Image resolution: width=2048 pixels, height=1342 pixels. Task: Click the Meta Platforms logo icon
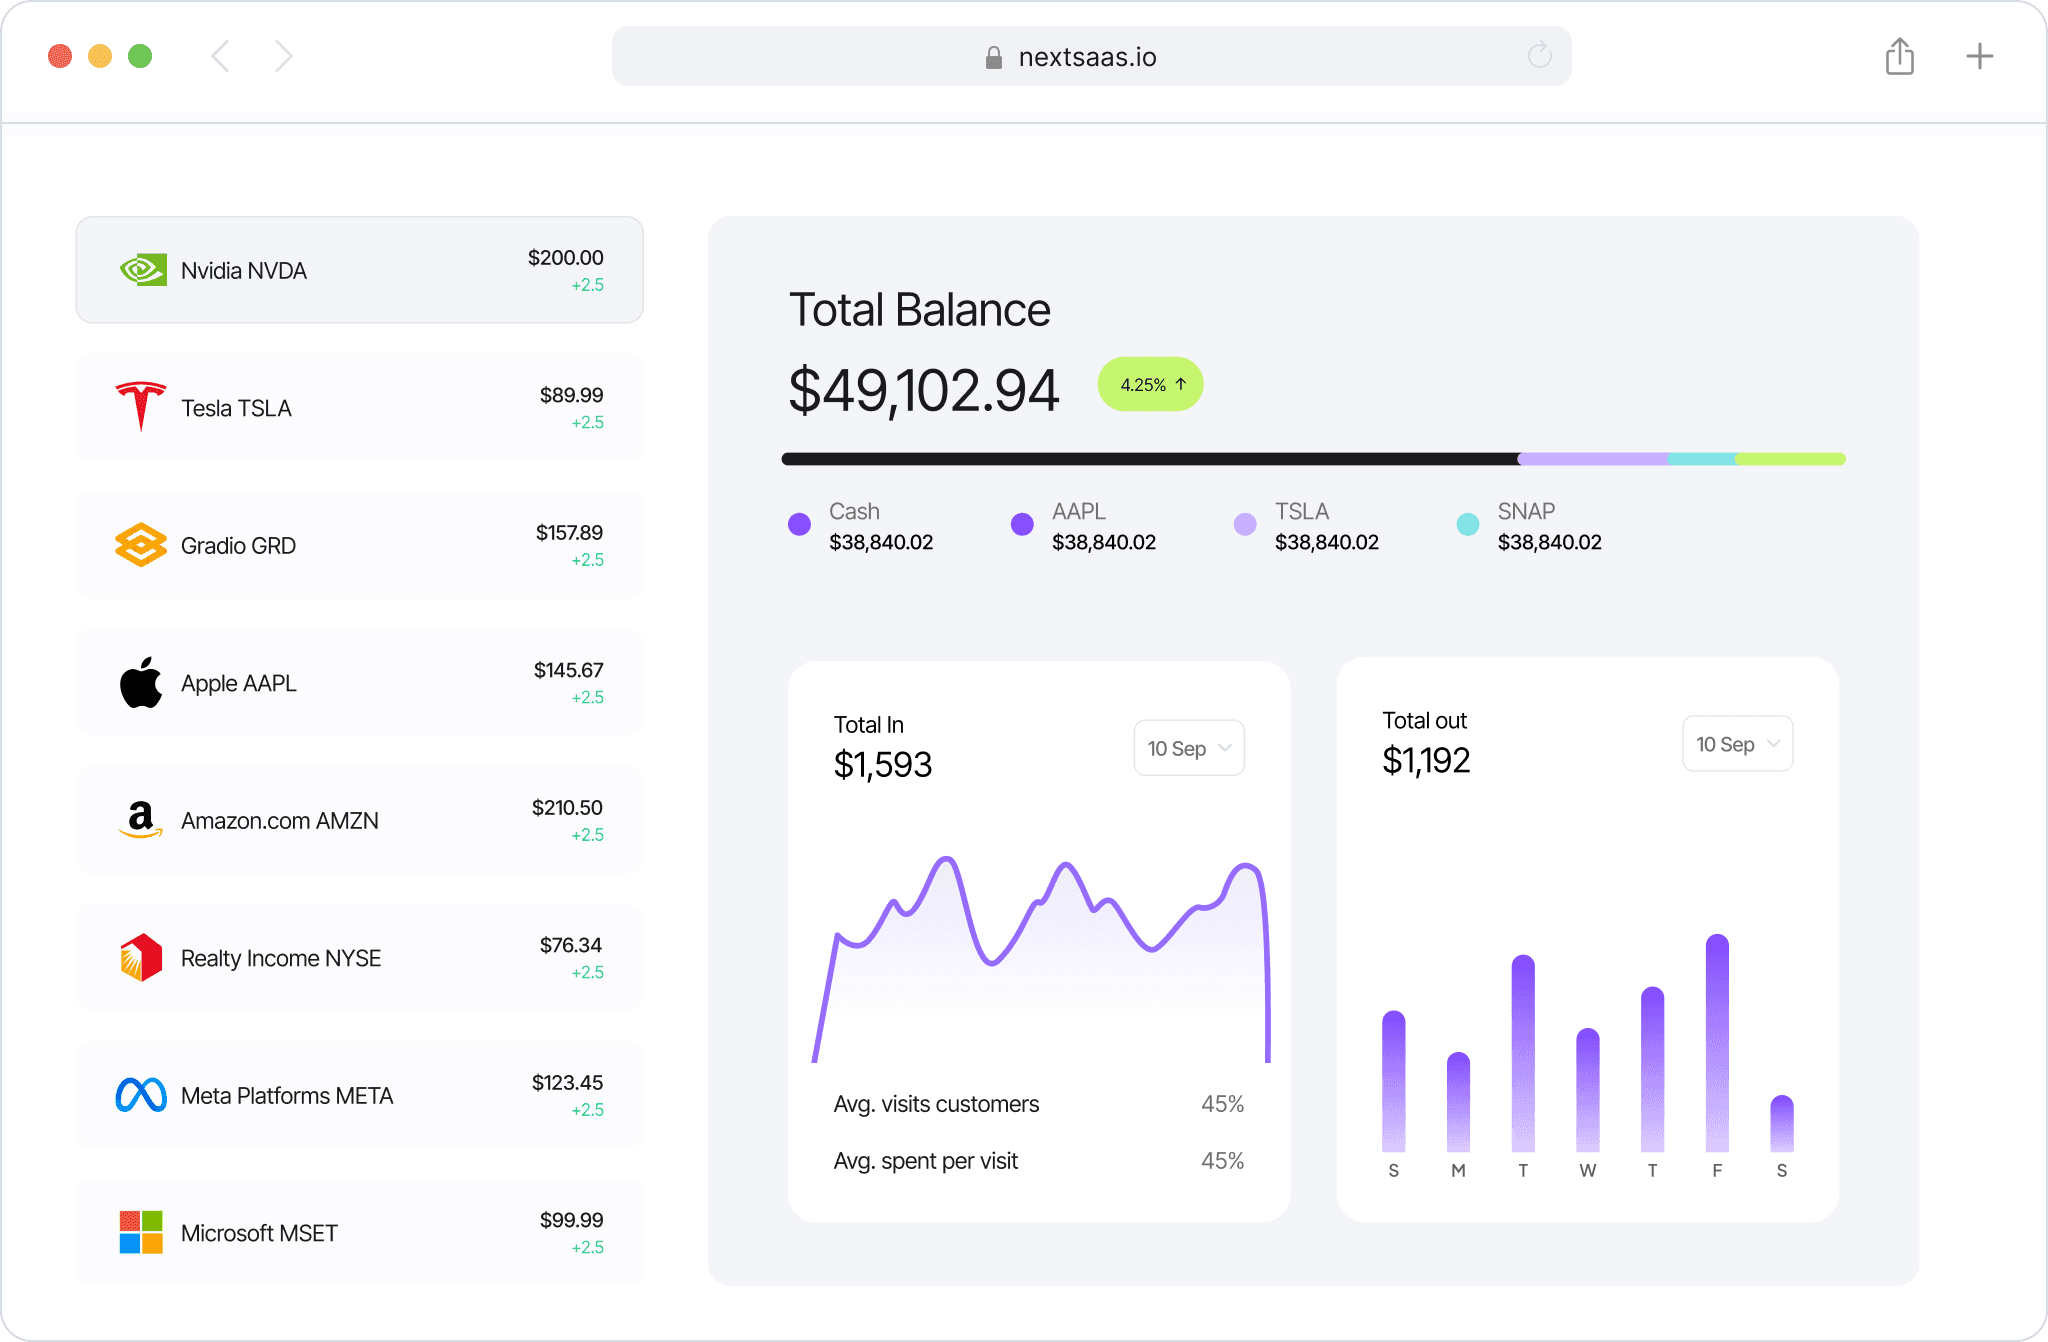tap(141, 1095)
